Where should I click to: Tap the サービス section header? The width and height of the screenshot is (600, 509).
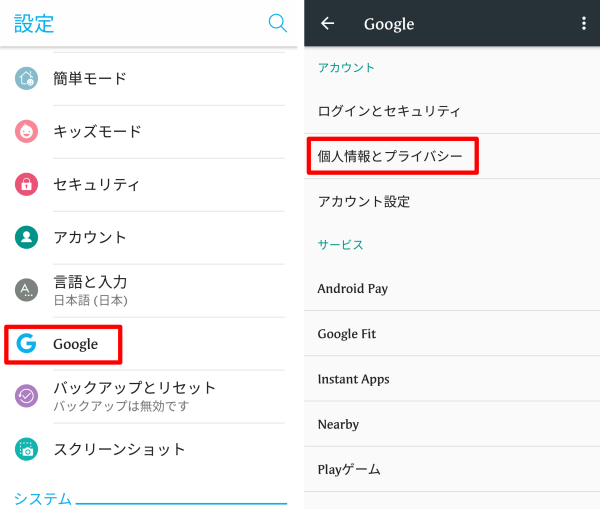coord(341,245)
